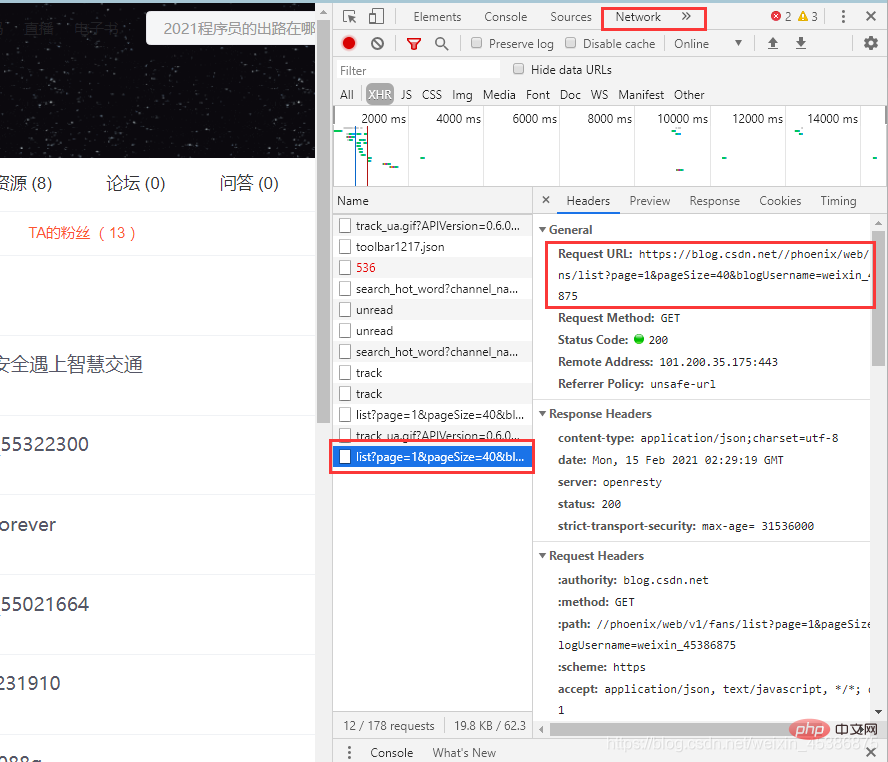Tick the Hide data URLs checkbox
The height and width of the screenshot is (762, 888).
coord(519,69)
